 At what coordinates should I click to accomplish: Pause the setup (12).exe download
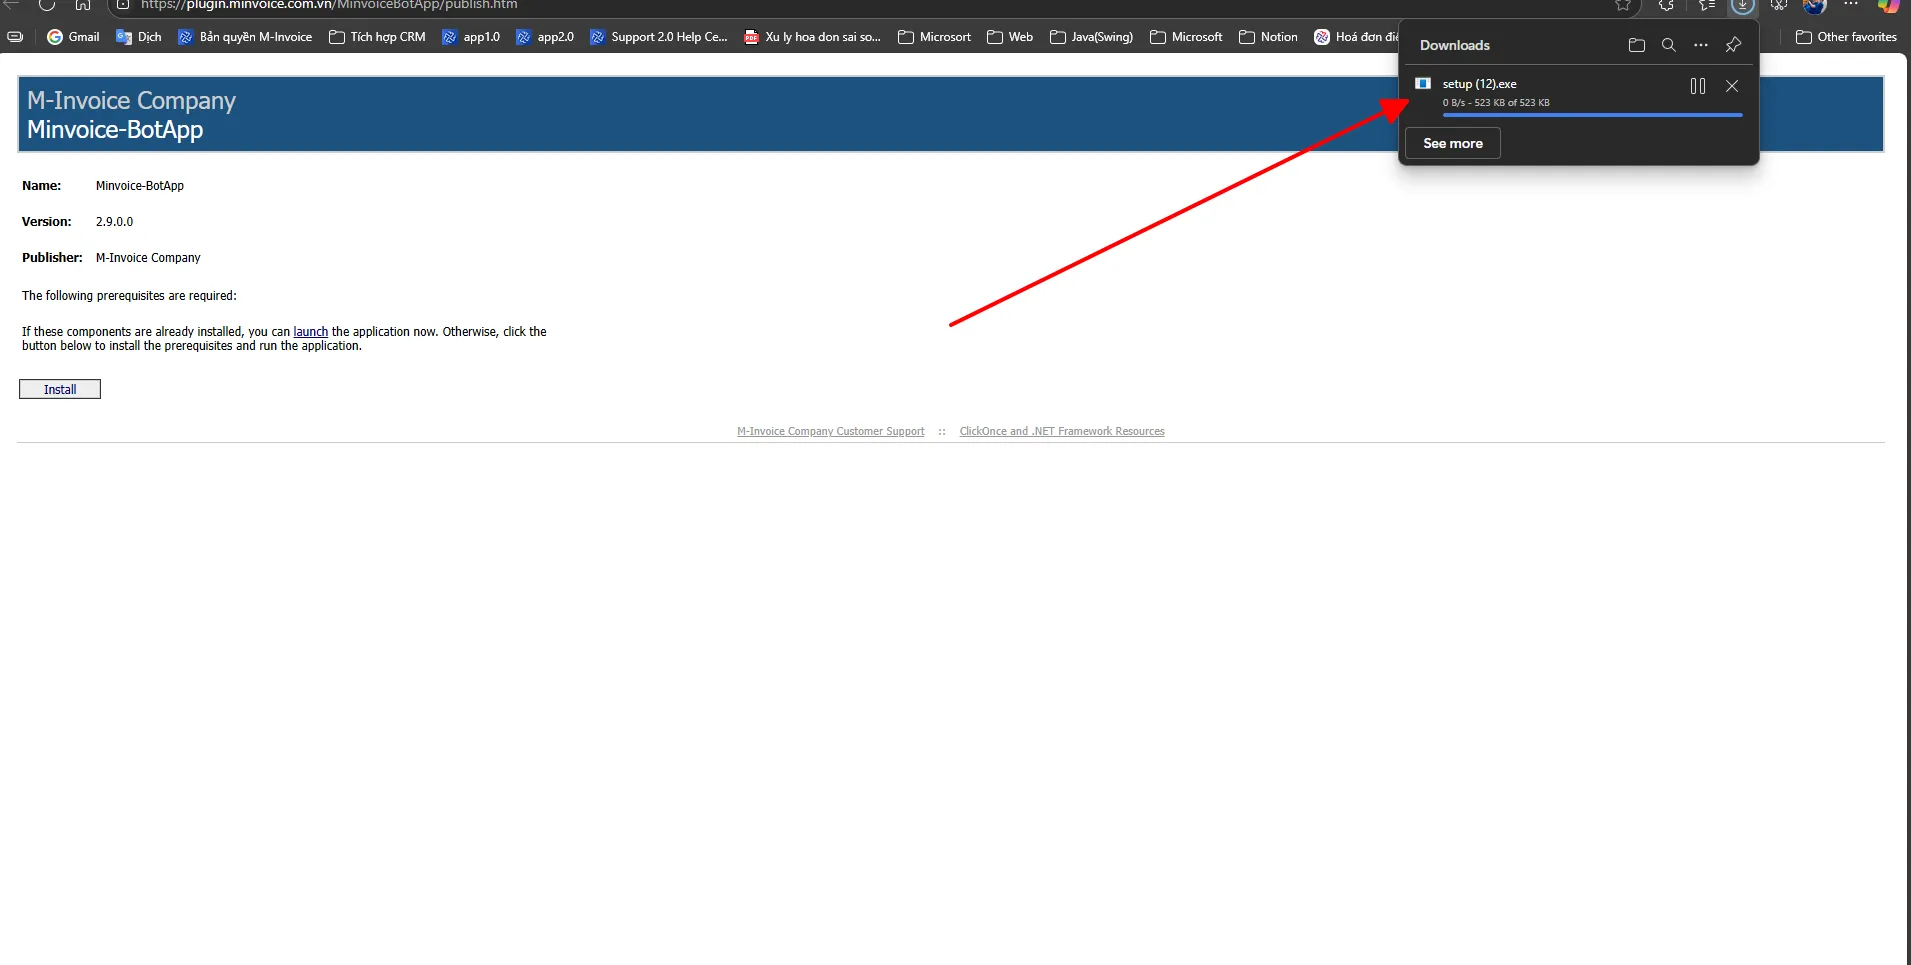coord(1698,86)
